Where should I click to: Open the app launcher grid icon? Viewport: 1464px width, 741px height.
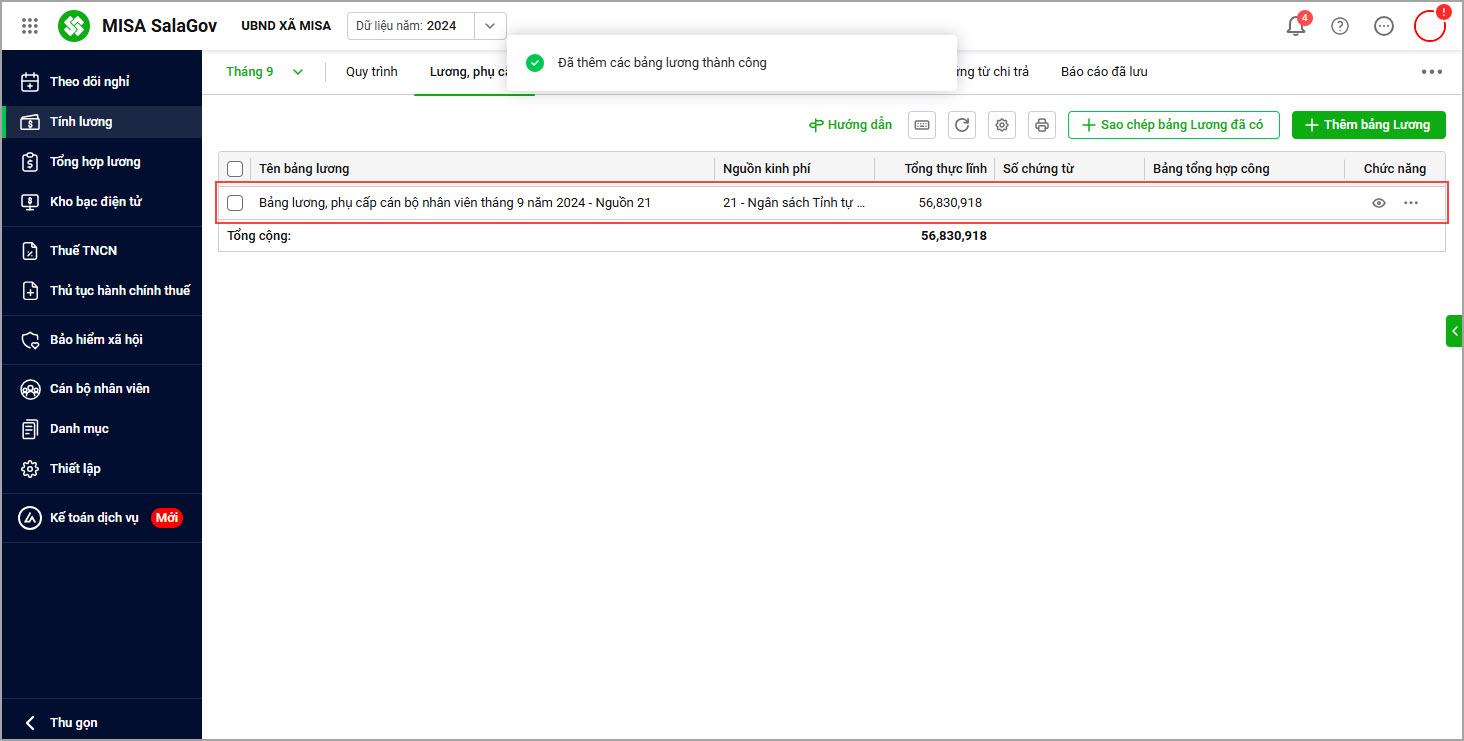point(30,26)
